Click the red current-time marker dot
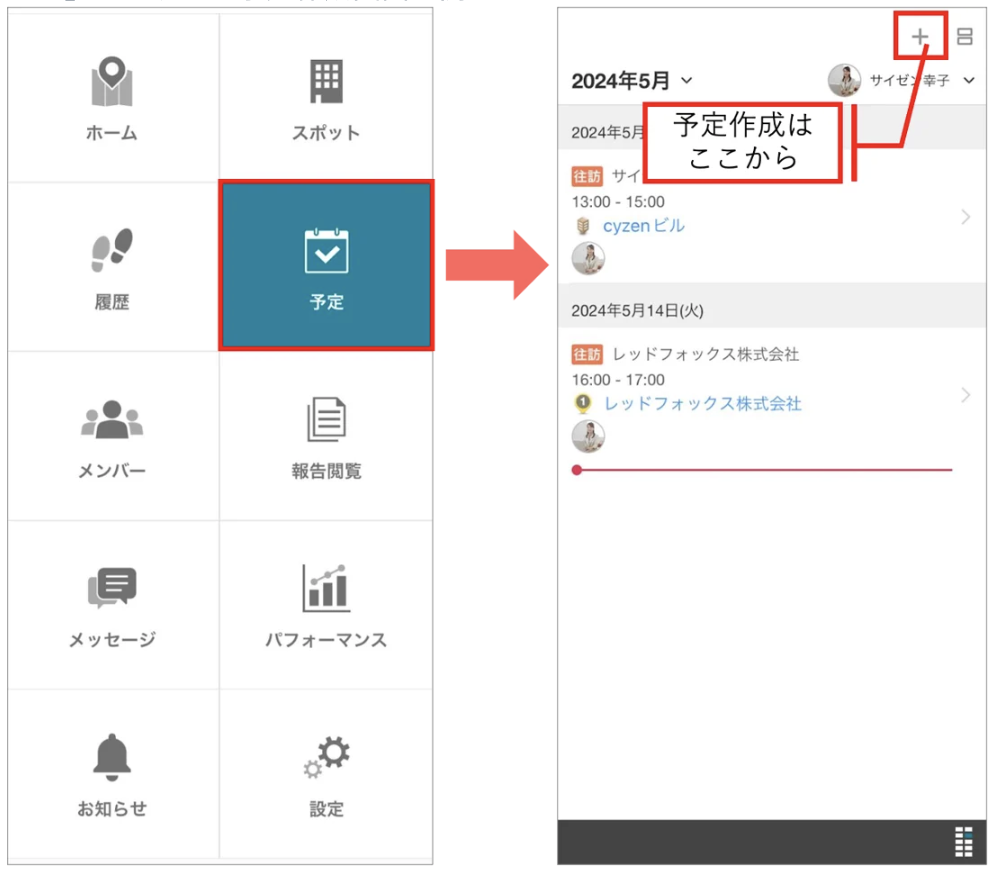This screenshot has width=998, height=878. pyautogui.click(x=577, y=470)
